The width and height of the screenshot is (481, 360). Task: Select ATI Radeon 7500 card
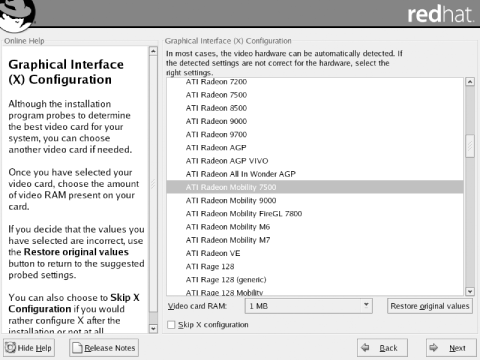(315, 95)
